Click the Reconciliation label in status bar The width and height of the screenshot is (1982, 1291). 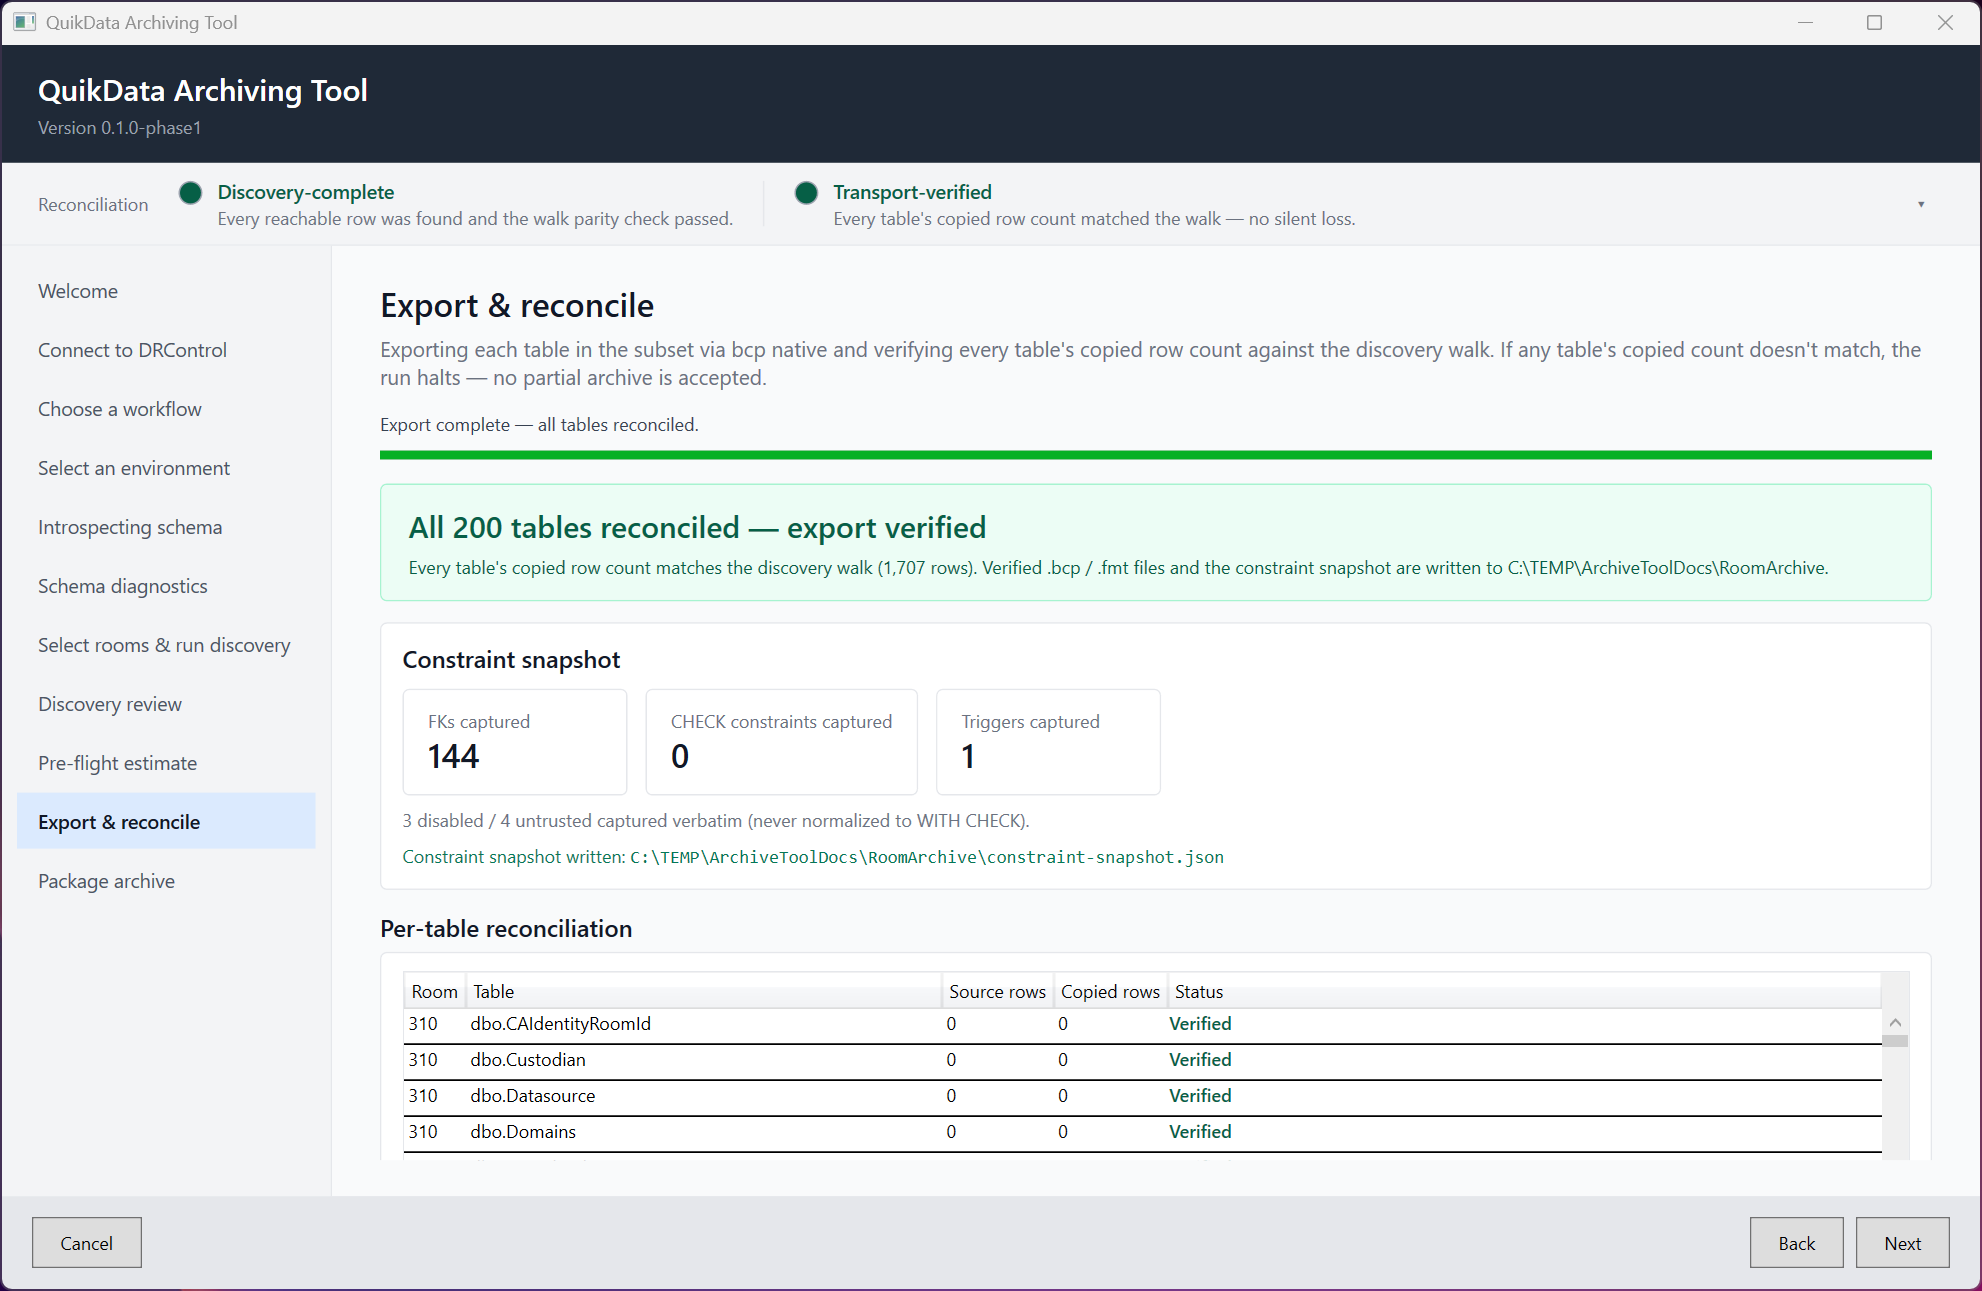pyautogui.click(x=93, y=205)
